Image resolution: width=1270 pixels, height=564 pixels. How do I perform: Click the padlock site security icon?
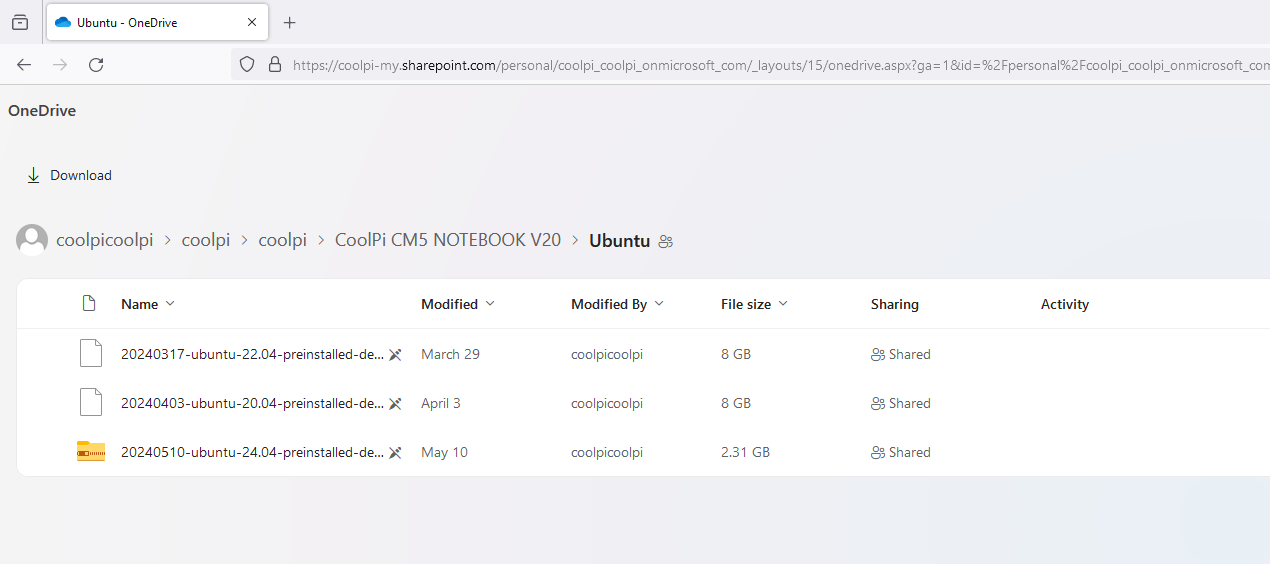point(275,65)
